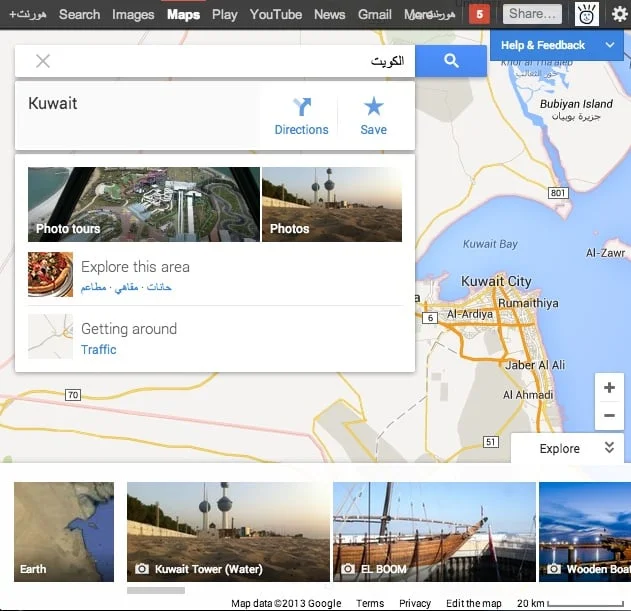The height and width of the screenshot is (611, 631).
Task: Open the EL BOOM photo
Action: (434, 532)
